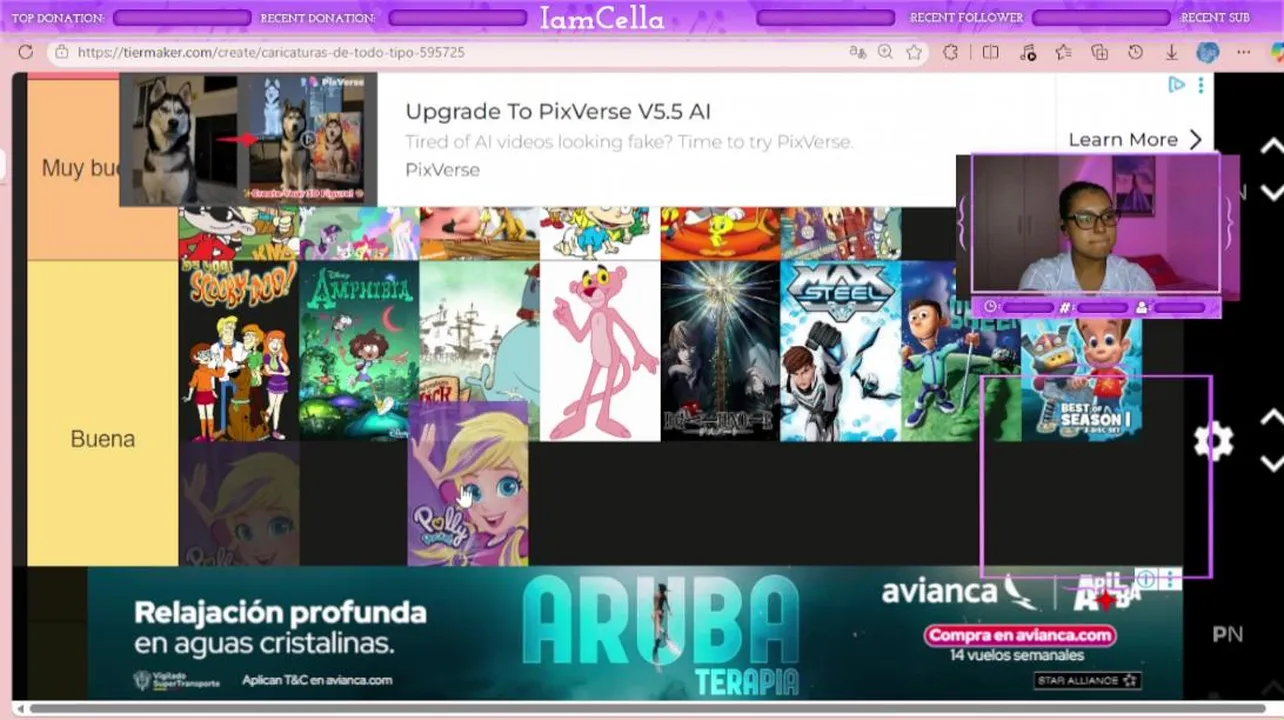
Task: Reload the page with the refresh icon
Action: coord(26,52)
